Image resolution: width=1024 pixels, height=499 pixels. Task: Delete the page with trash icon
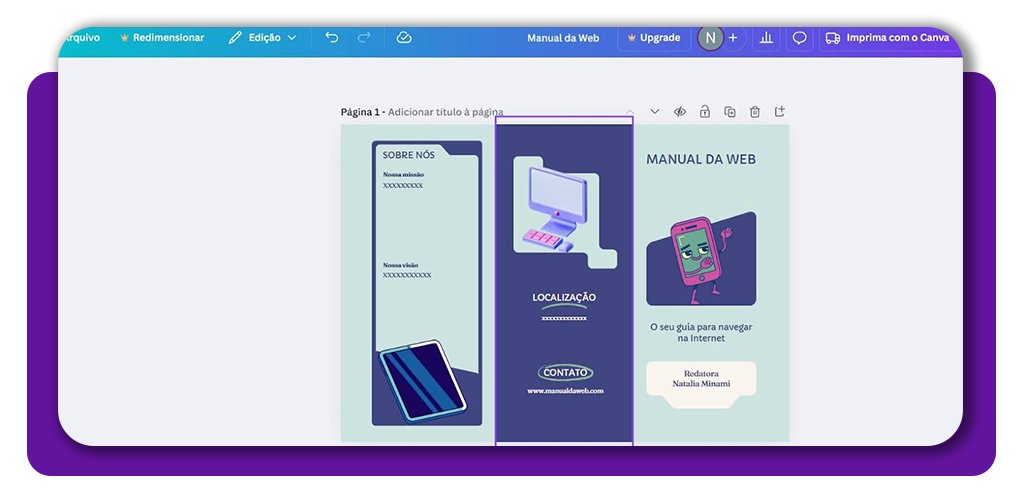(x=754, y=112)
